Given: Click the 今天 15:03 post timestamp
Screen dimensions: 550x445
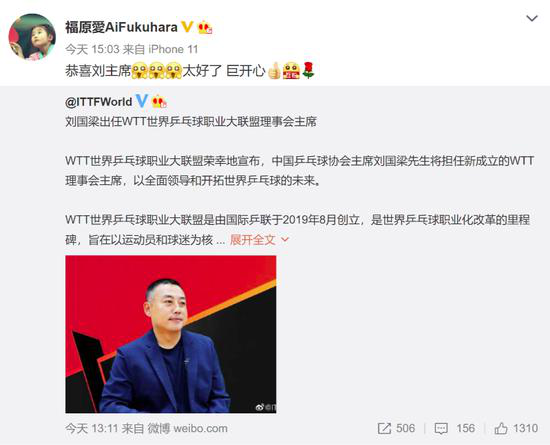Looking at the screenshot, I should (93, 49).
